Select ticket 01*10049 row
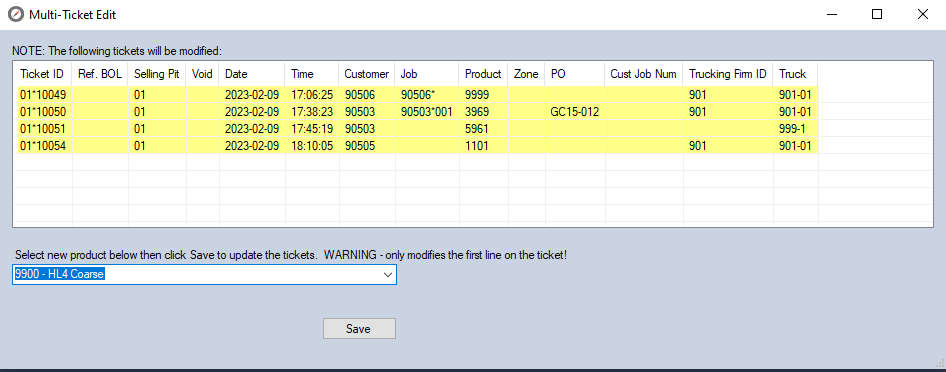The height and width of the screenshot is (372, 946). [x=416, y=95]
